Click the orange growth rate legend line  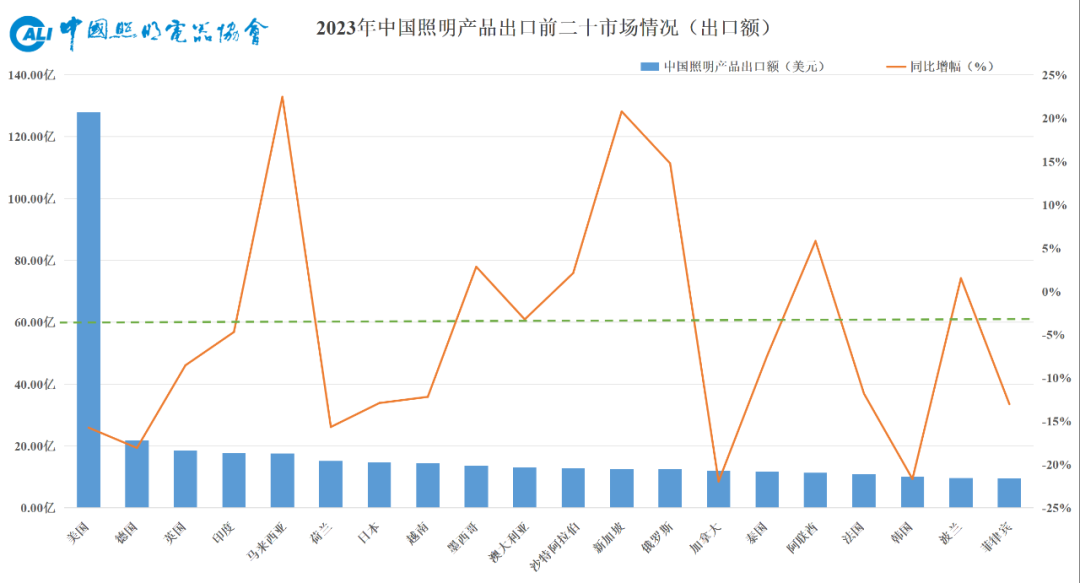pyautogui.click(x=897, y=67)
